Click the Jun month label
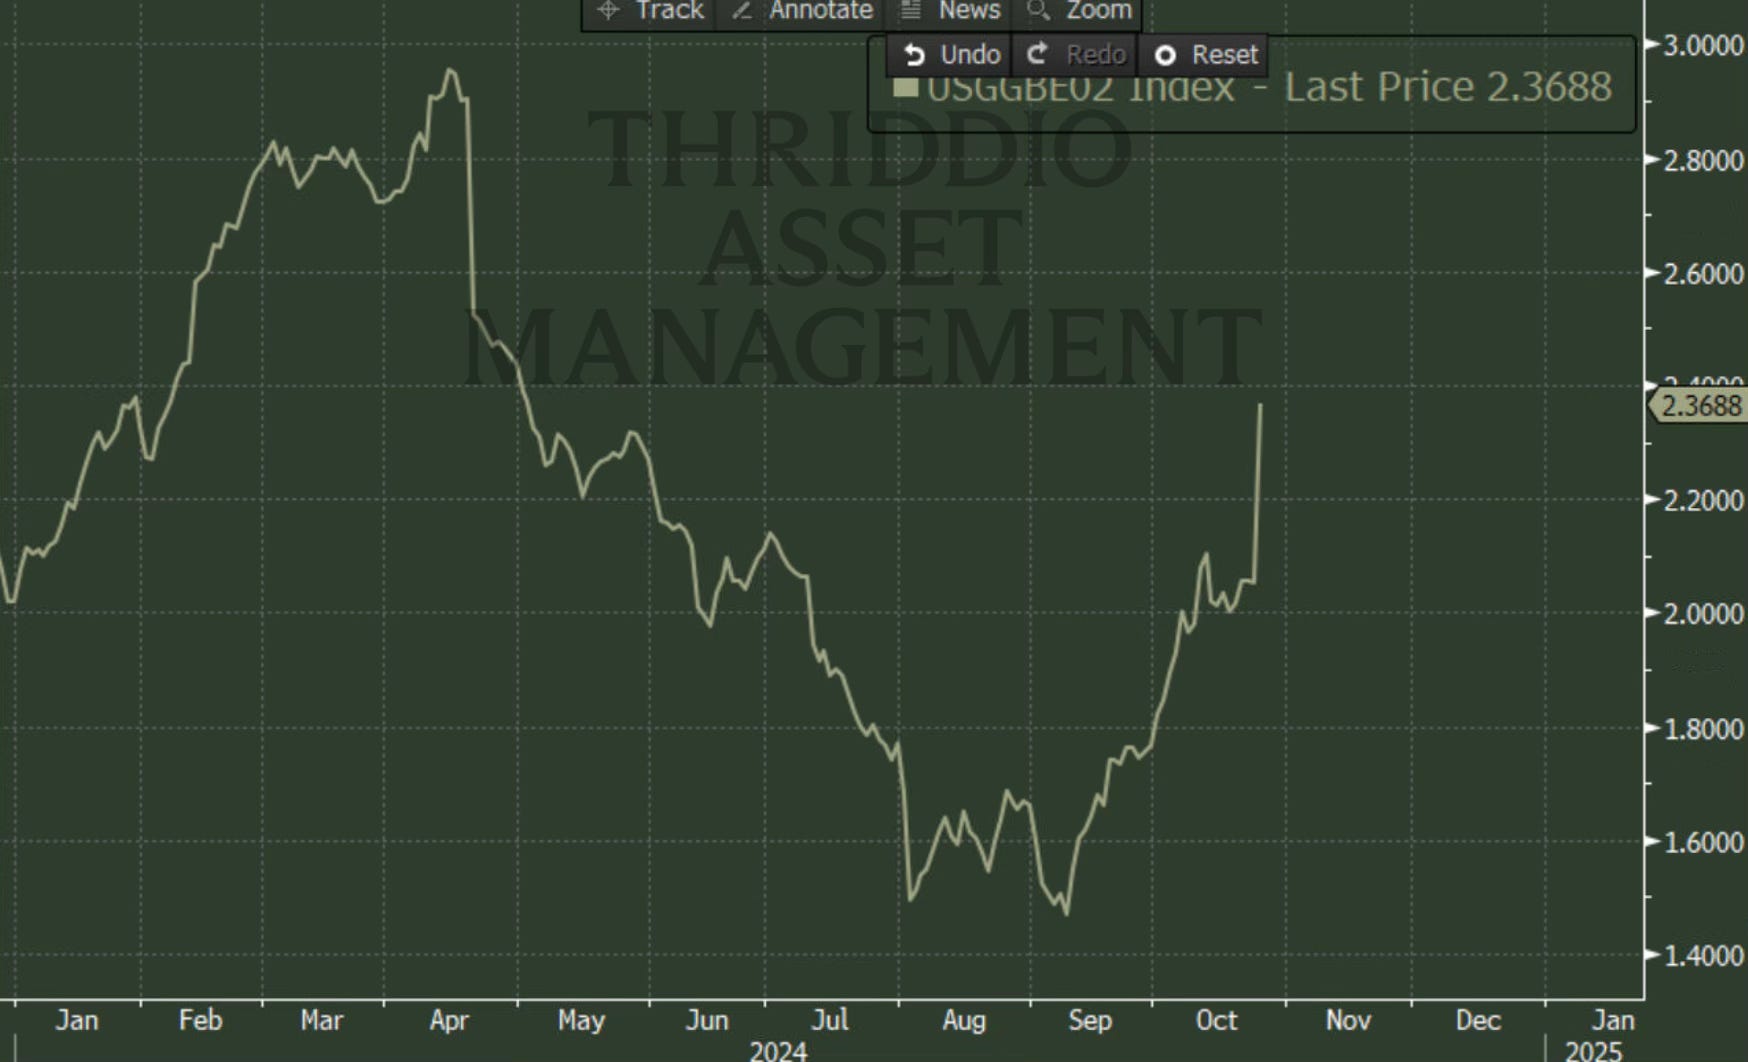The width and height of the screenshot is (1748, 1062). point(707,1020)
